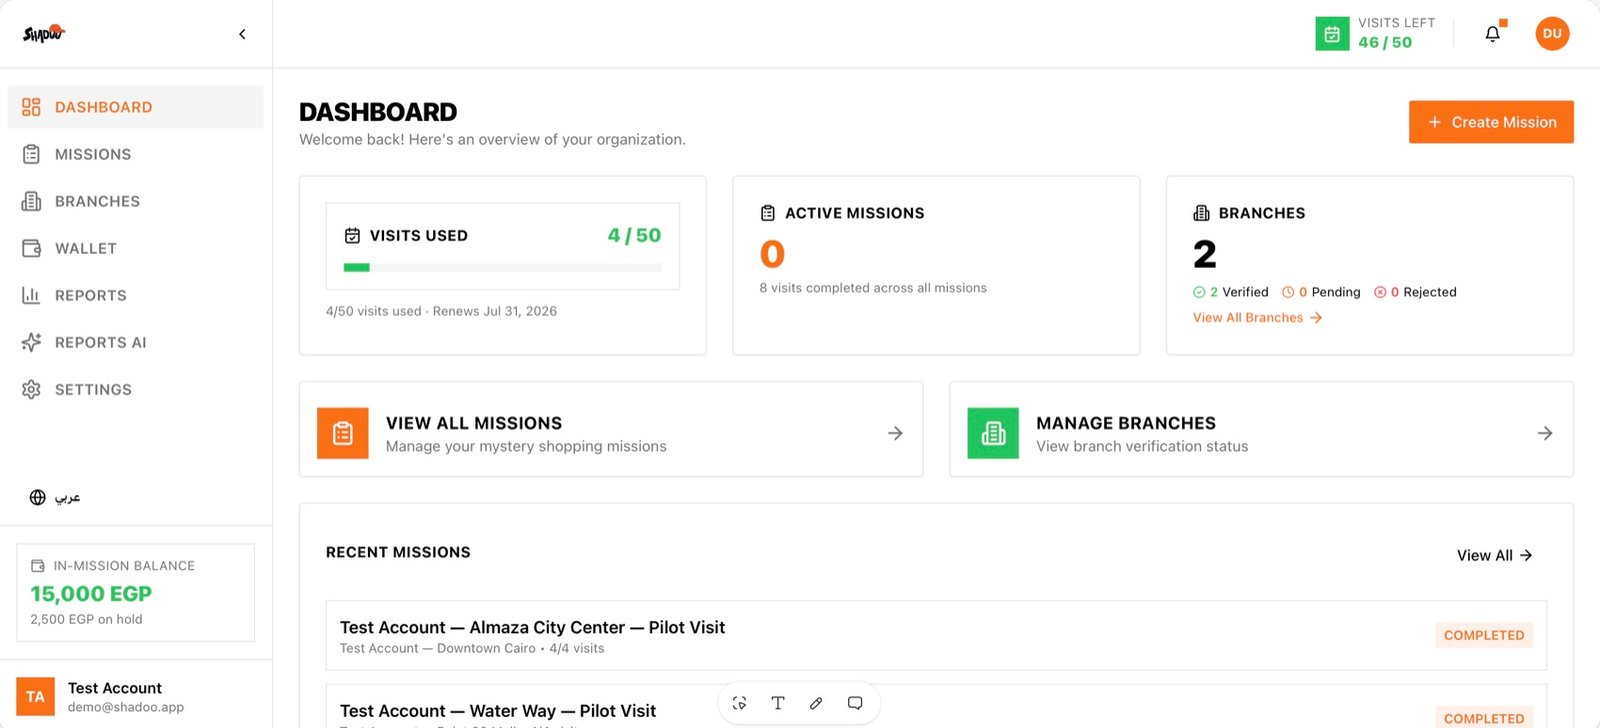The width and height of the screenshot is (1600, 728).
Task: Click the screenshot capture tool icon
Action: coord(740,703)
